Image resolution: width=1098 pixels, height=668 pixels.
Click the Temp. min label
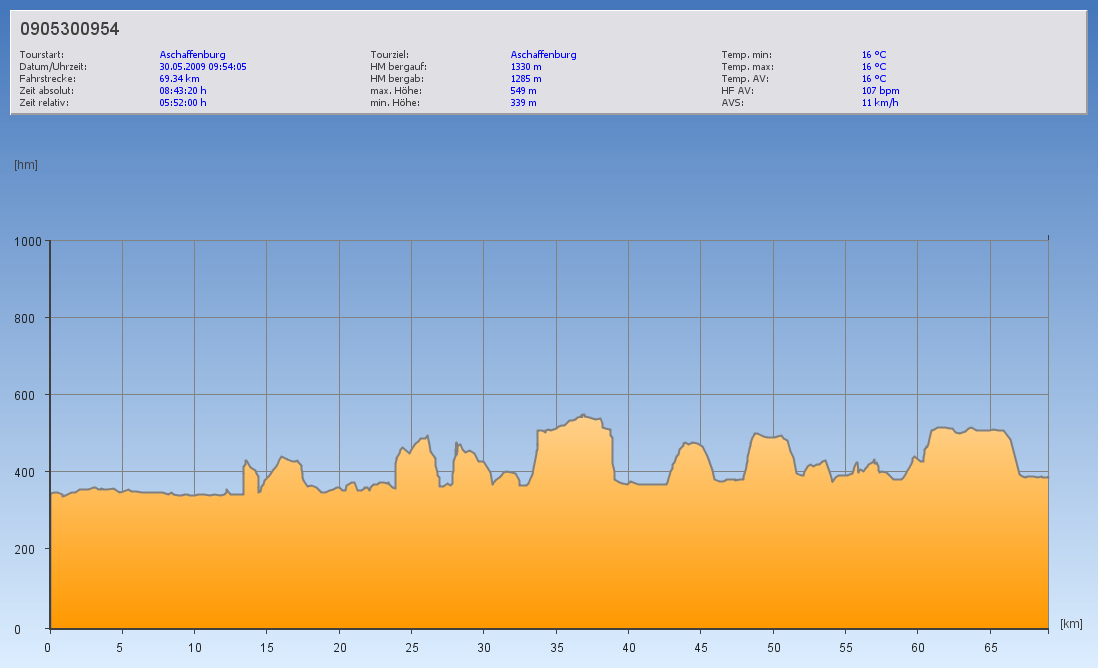point(746,55)
